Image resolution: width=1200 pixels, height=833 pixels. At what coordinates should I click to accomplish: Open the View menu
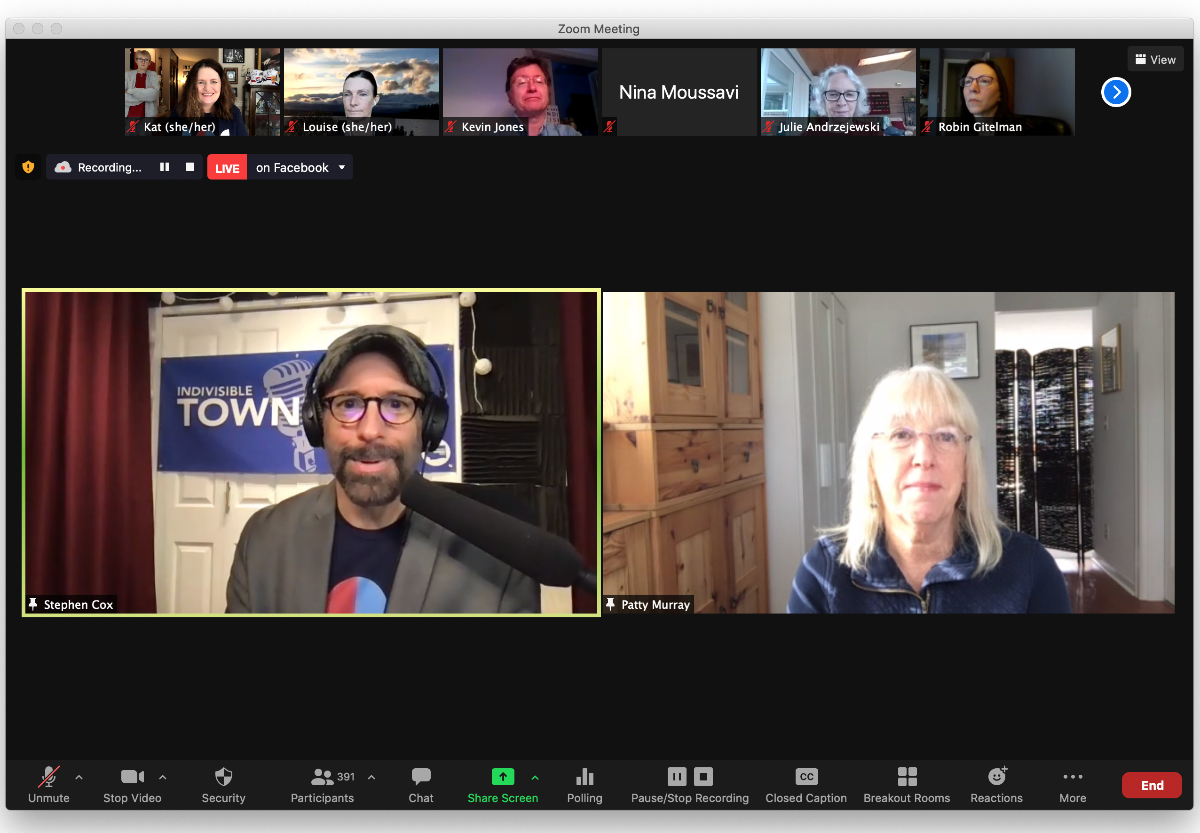point(1155,58)
